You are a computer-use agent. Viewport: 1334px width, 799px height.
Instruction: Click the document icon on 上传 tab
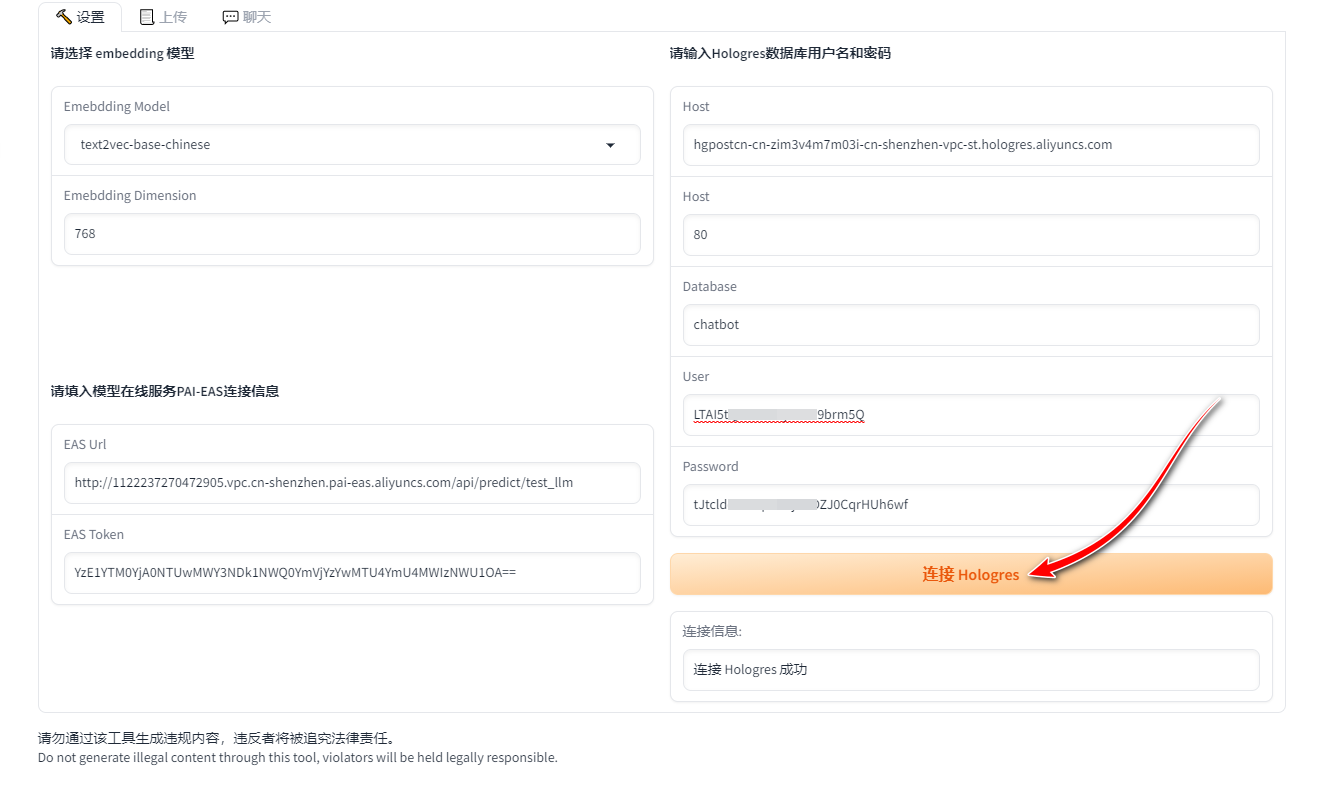(x=147, y=17)
